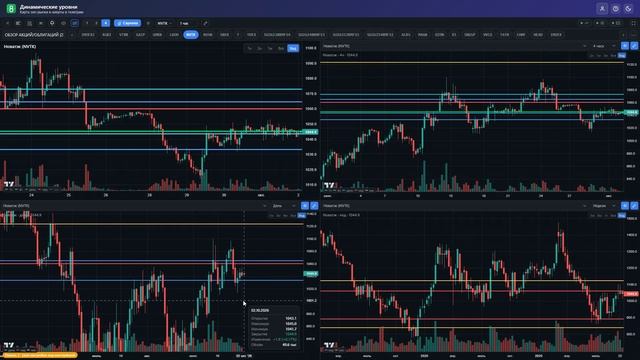Select the GAZP ticker tab
Viewport: 640px width, 360px height.
140,35
